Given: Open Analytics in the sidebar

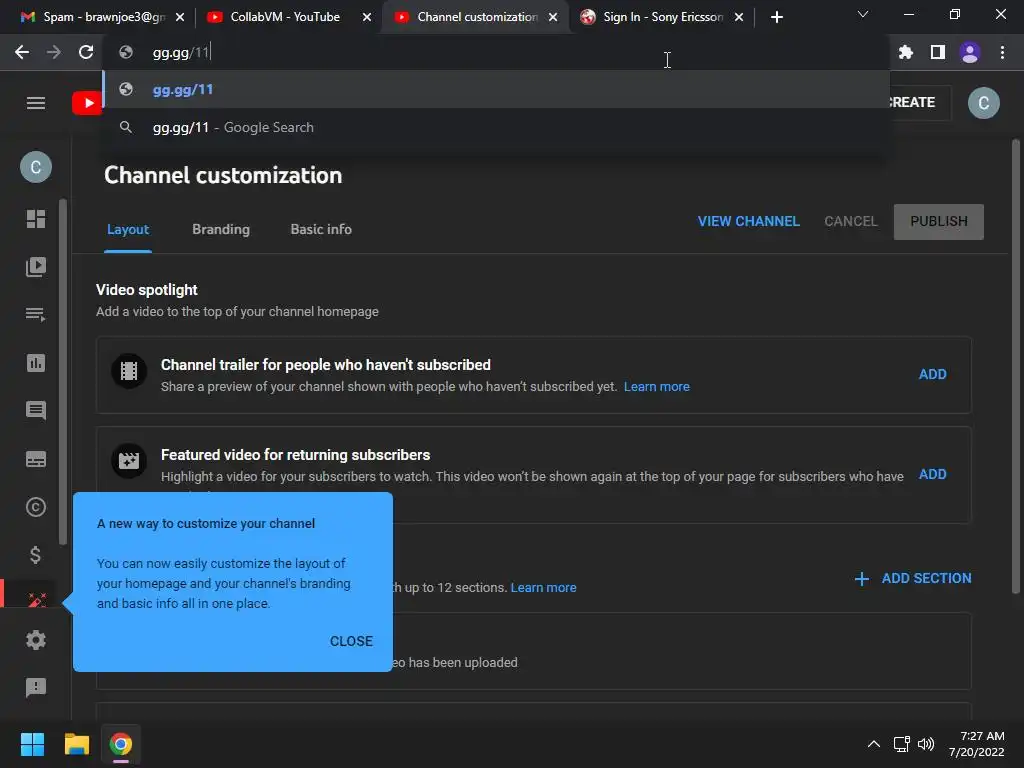Looking at the screenshot, I should [36, 363].
